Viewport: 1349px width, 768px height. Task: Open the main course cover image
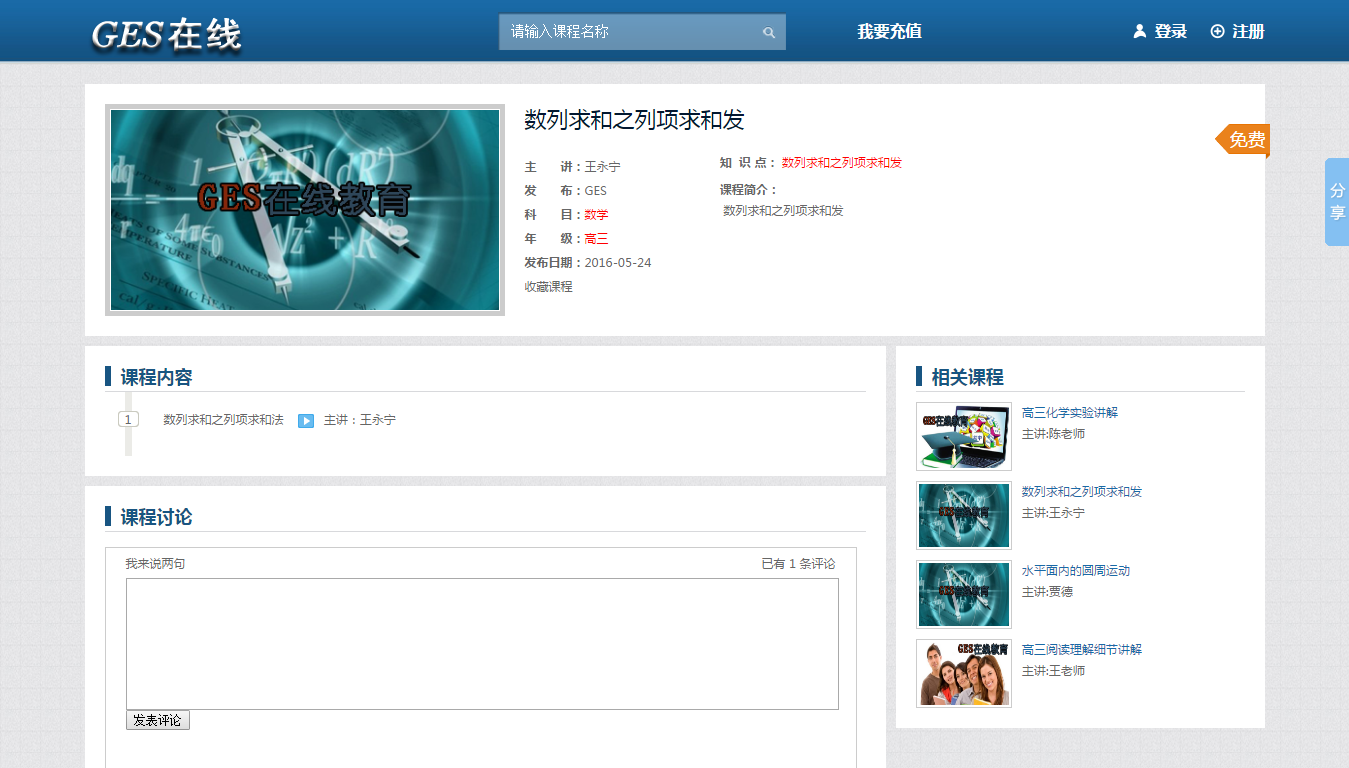pyautogui.click(x=305, y=210)
